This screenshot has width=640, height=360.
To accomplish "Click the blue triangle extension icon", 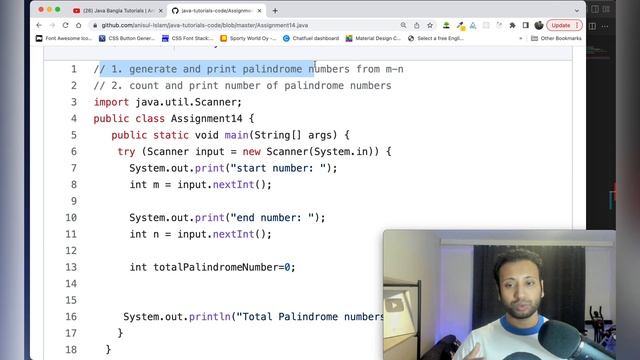I will point(473,25).
